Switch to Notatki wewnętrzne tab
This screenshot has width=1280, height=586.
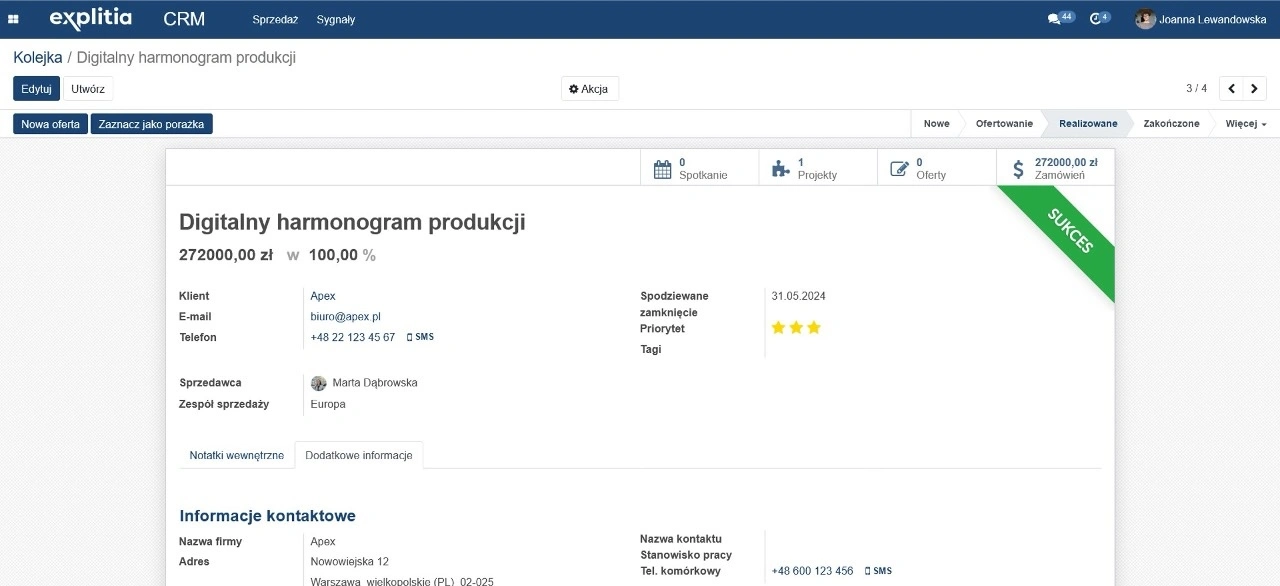237,455
